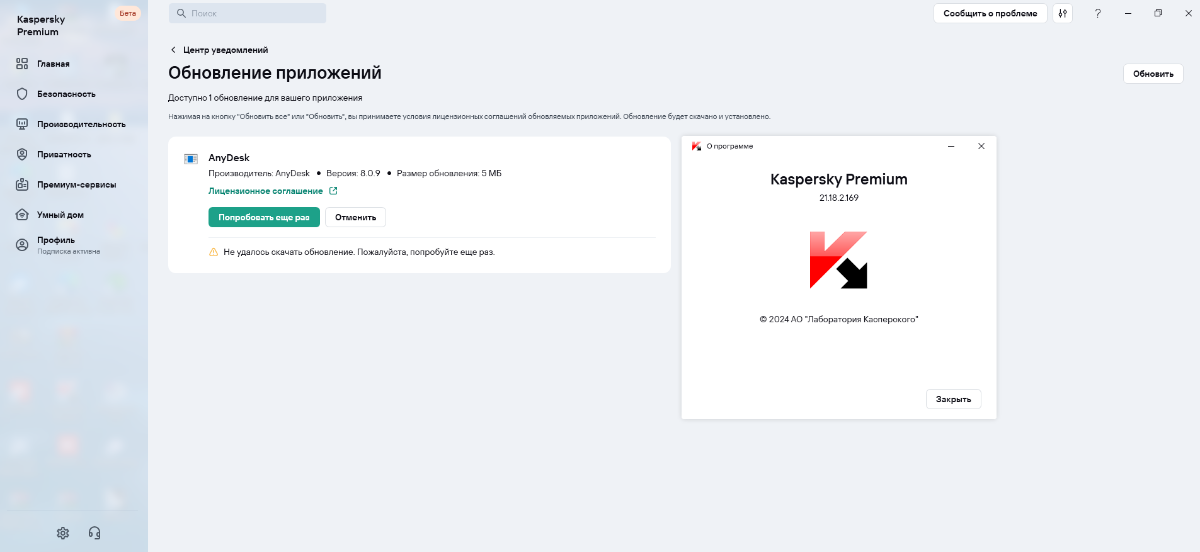This screenshot has height=552, width=1200.
Task: Click the external link icon beside license agreement
Action: pyautogui.click(x=333, y=191)
